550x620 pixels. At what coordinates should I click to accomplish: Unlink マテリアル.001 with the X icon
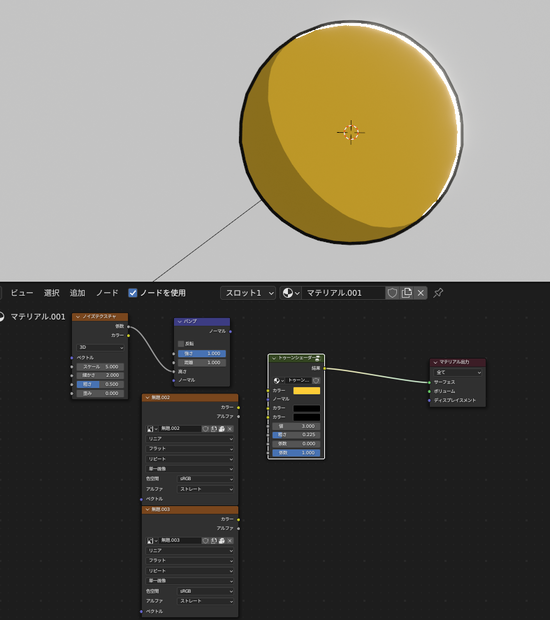[x=421, y=293]
